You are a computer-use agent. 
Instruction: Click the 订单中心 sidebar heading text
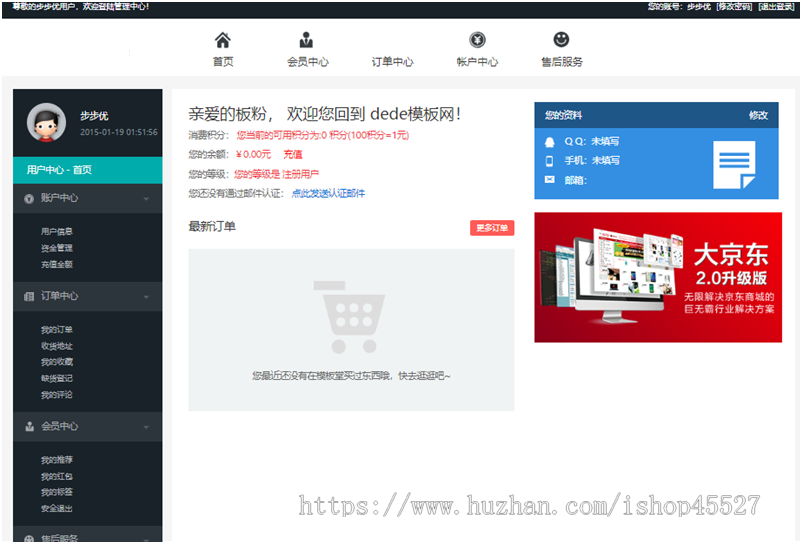click(60, 296)
